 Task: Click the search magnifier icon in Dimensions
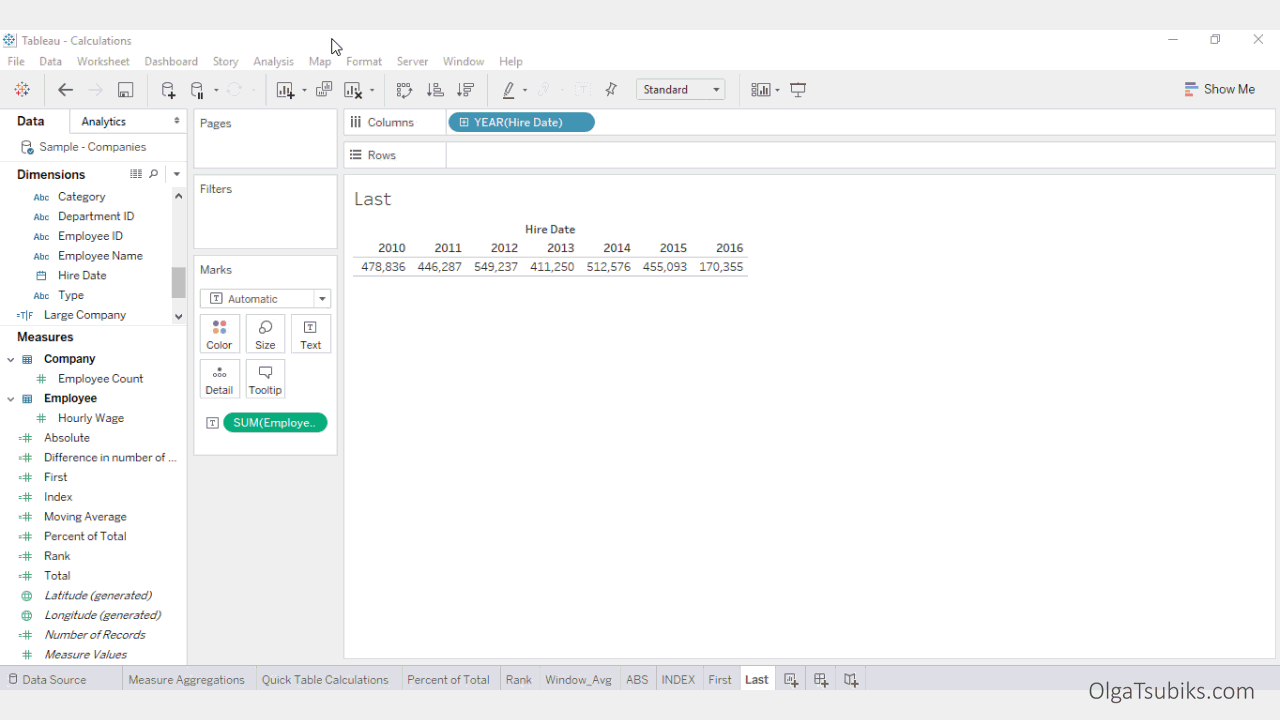point(154,174)
